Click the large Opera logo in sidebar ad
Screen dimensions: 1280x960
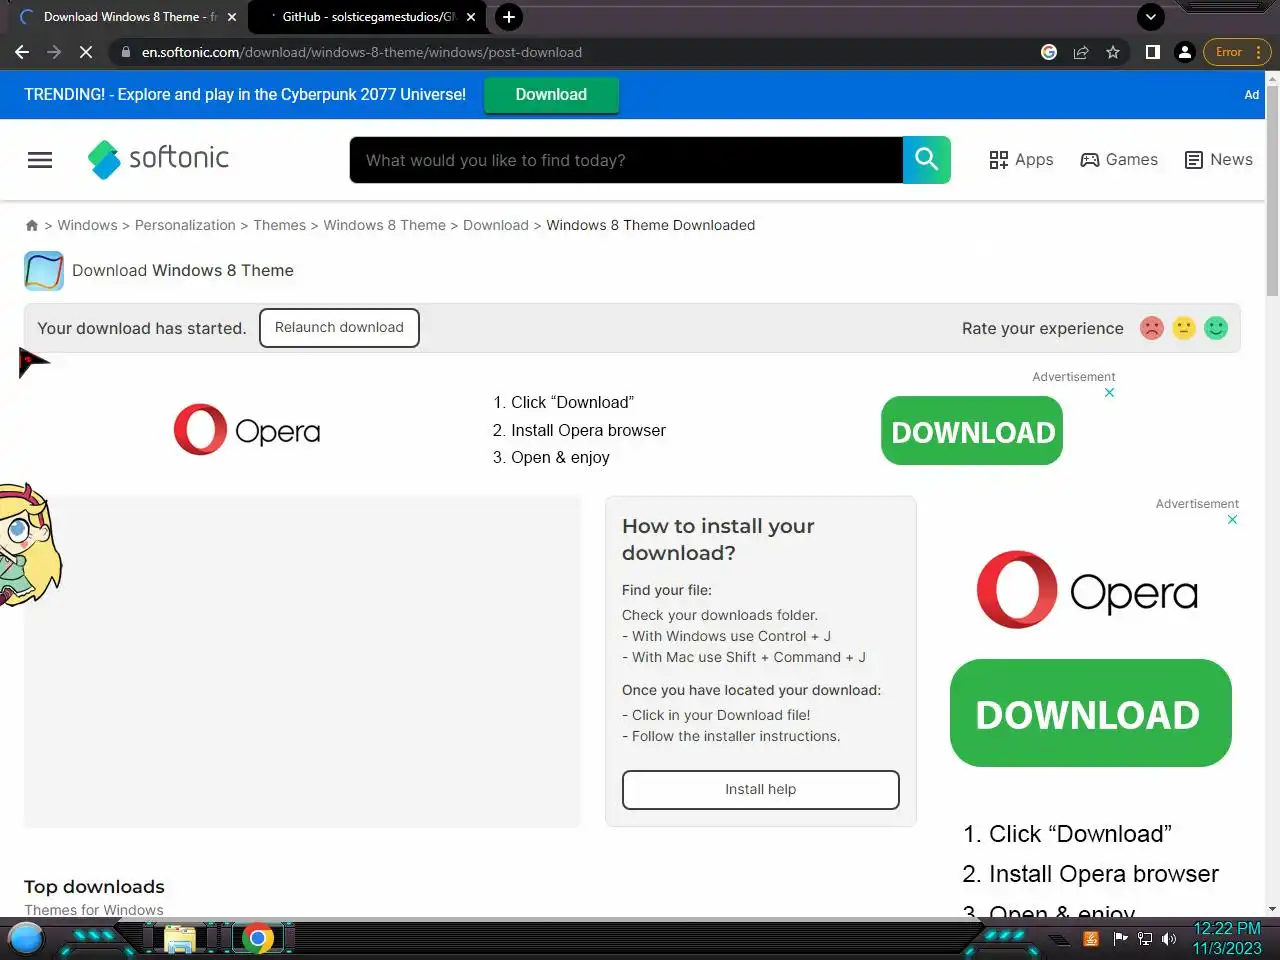point(1087,590)
